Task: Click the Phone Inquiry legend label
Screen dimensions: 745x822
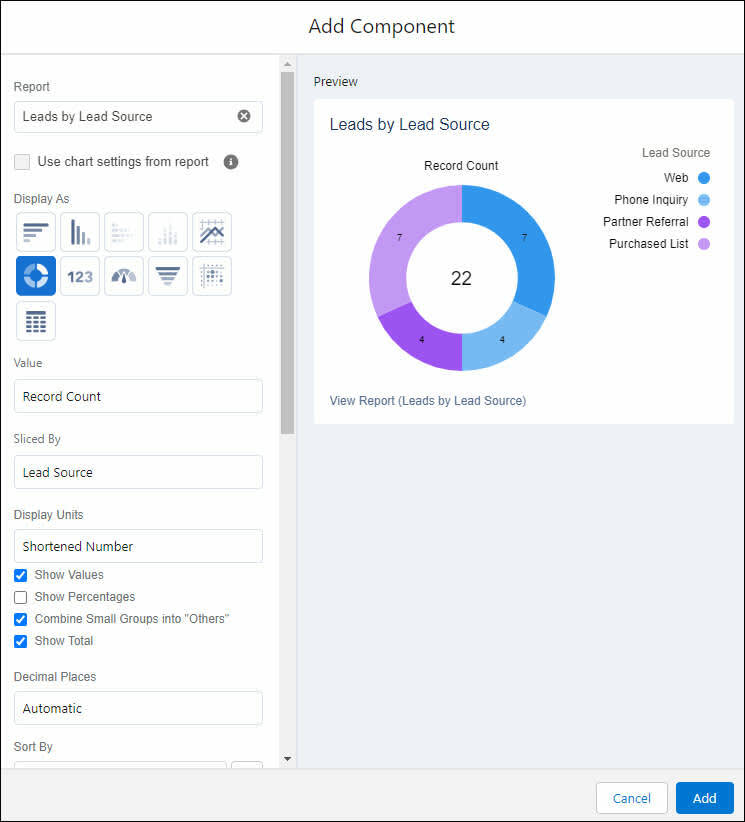Action: point(651,200)
